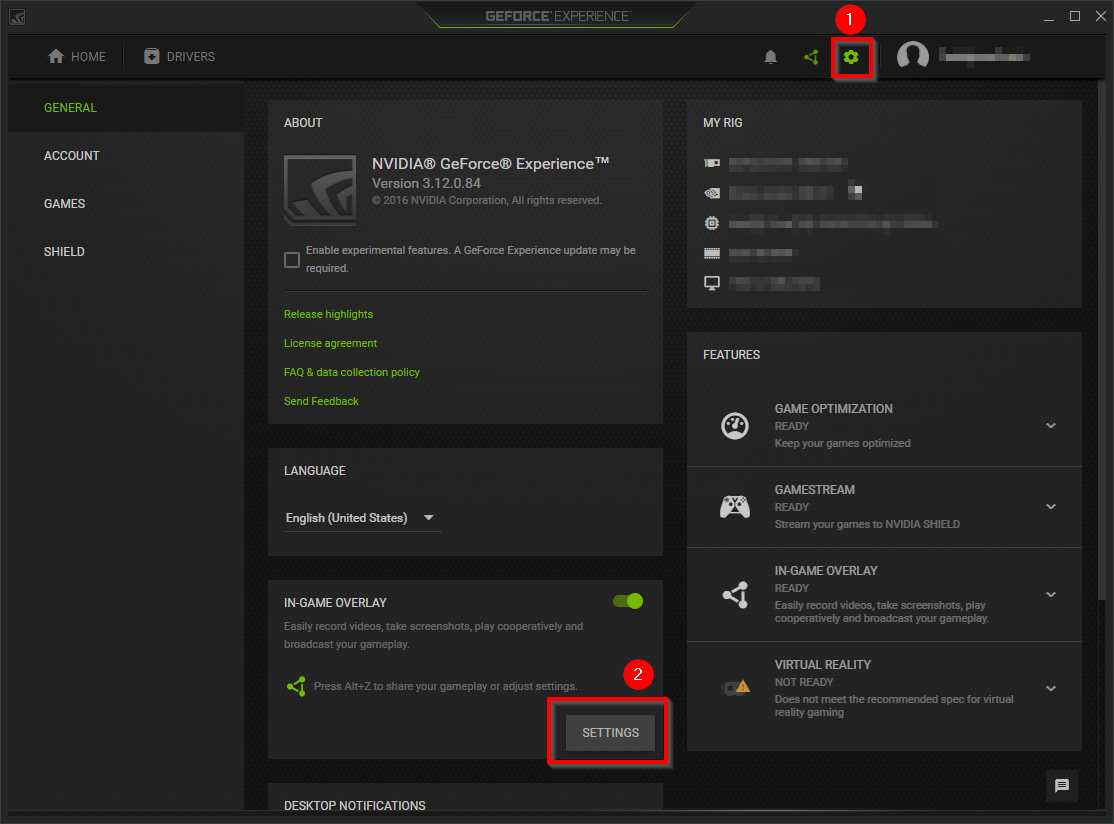Expand the Game Optimization feature
Image resolution: width=1114 pixels, height=824 pixels.
coord(1051,425)
